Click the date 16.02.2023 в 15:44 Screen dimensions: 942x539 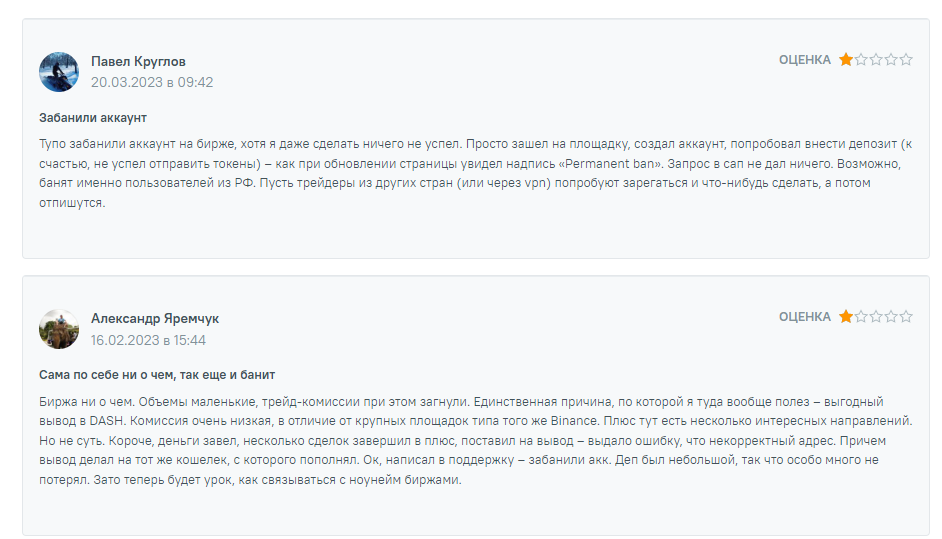(x=148, y=340)
